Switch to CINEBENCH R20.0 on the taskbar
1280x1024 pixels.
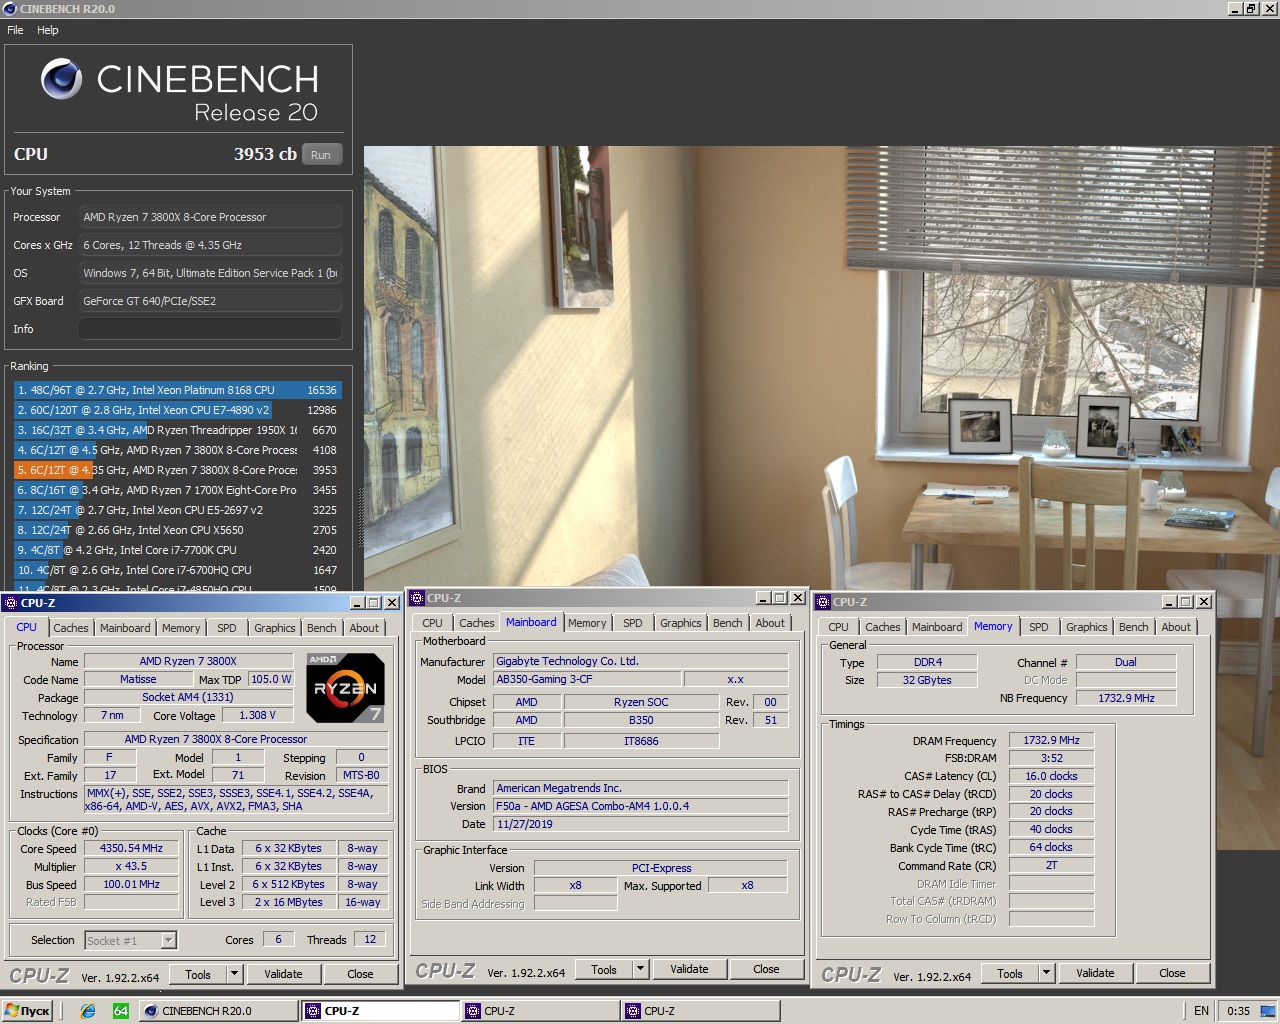(218, 1011)
